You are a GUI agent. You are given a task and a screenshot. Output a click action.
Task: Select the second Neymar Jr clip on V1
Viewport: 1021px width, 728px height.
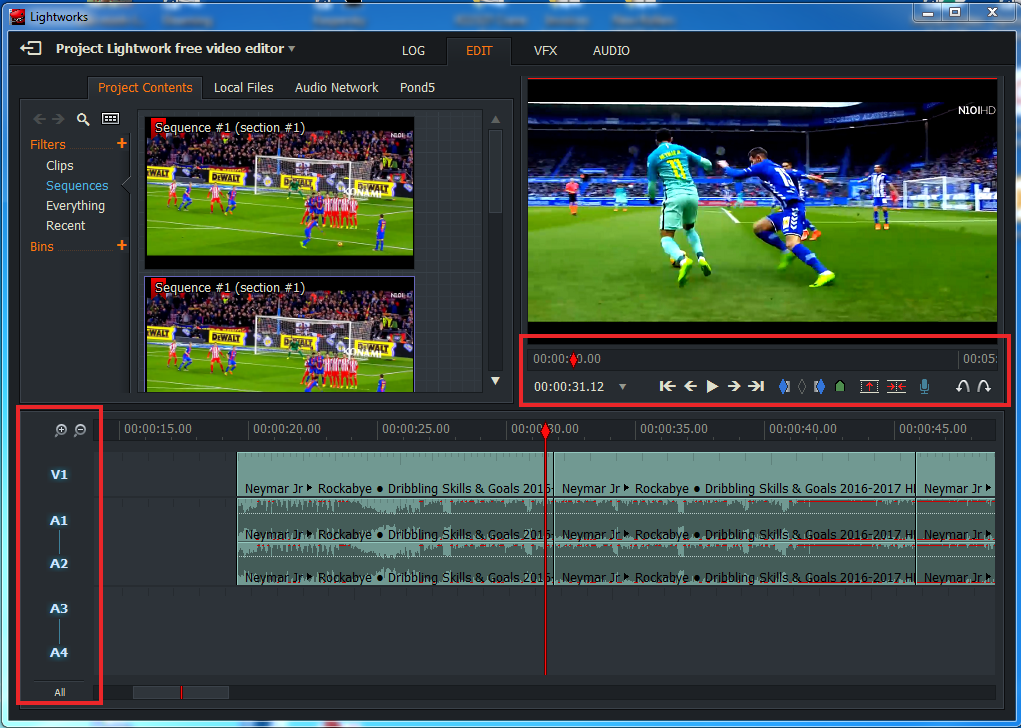coord(734,475)
